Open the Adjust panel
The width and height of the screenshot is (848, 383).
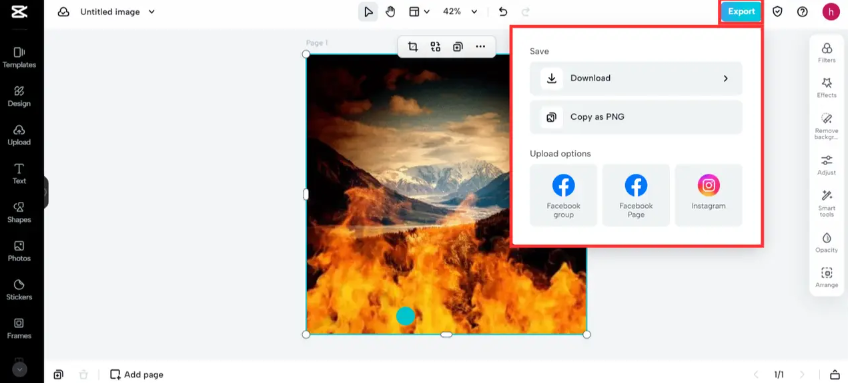(x=826, y=165)
